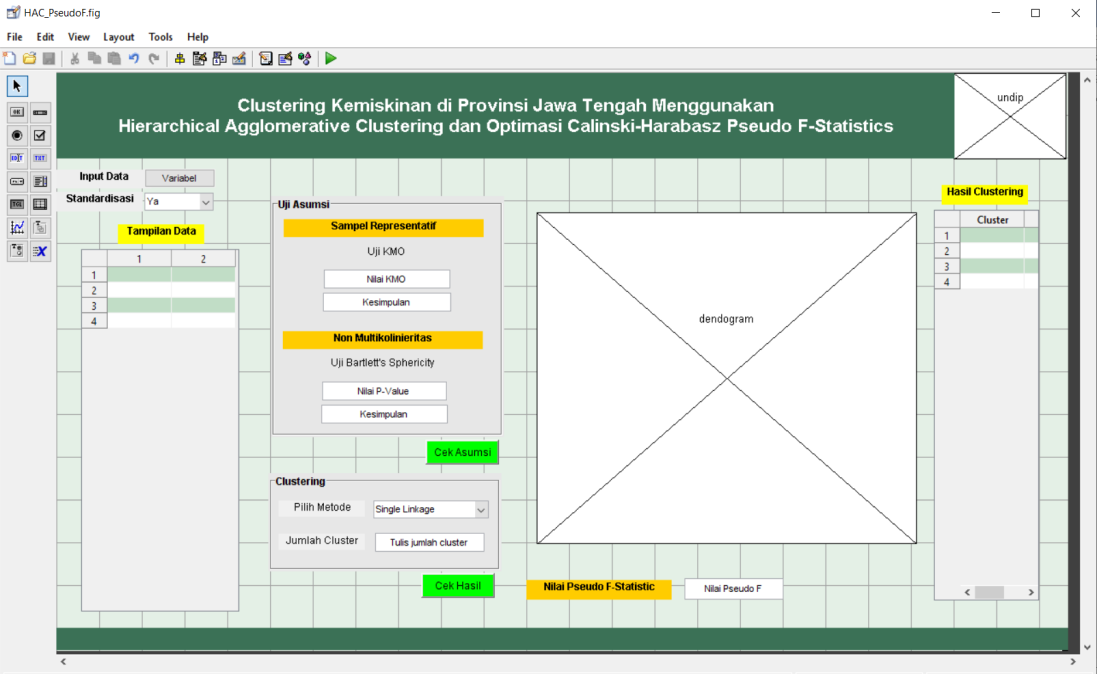Pick the Radio Button component tool
Viewport: 1097px width, 674px height.
(x=17, y=135)
